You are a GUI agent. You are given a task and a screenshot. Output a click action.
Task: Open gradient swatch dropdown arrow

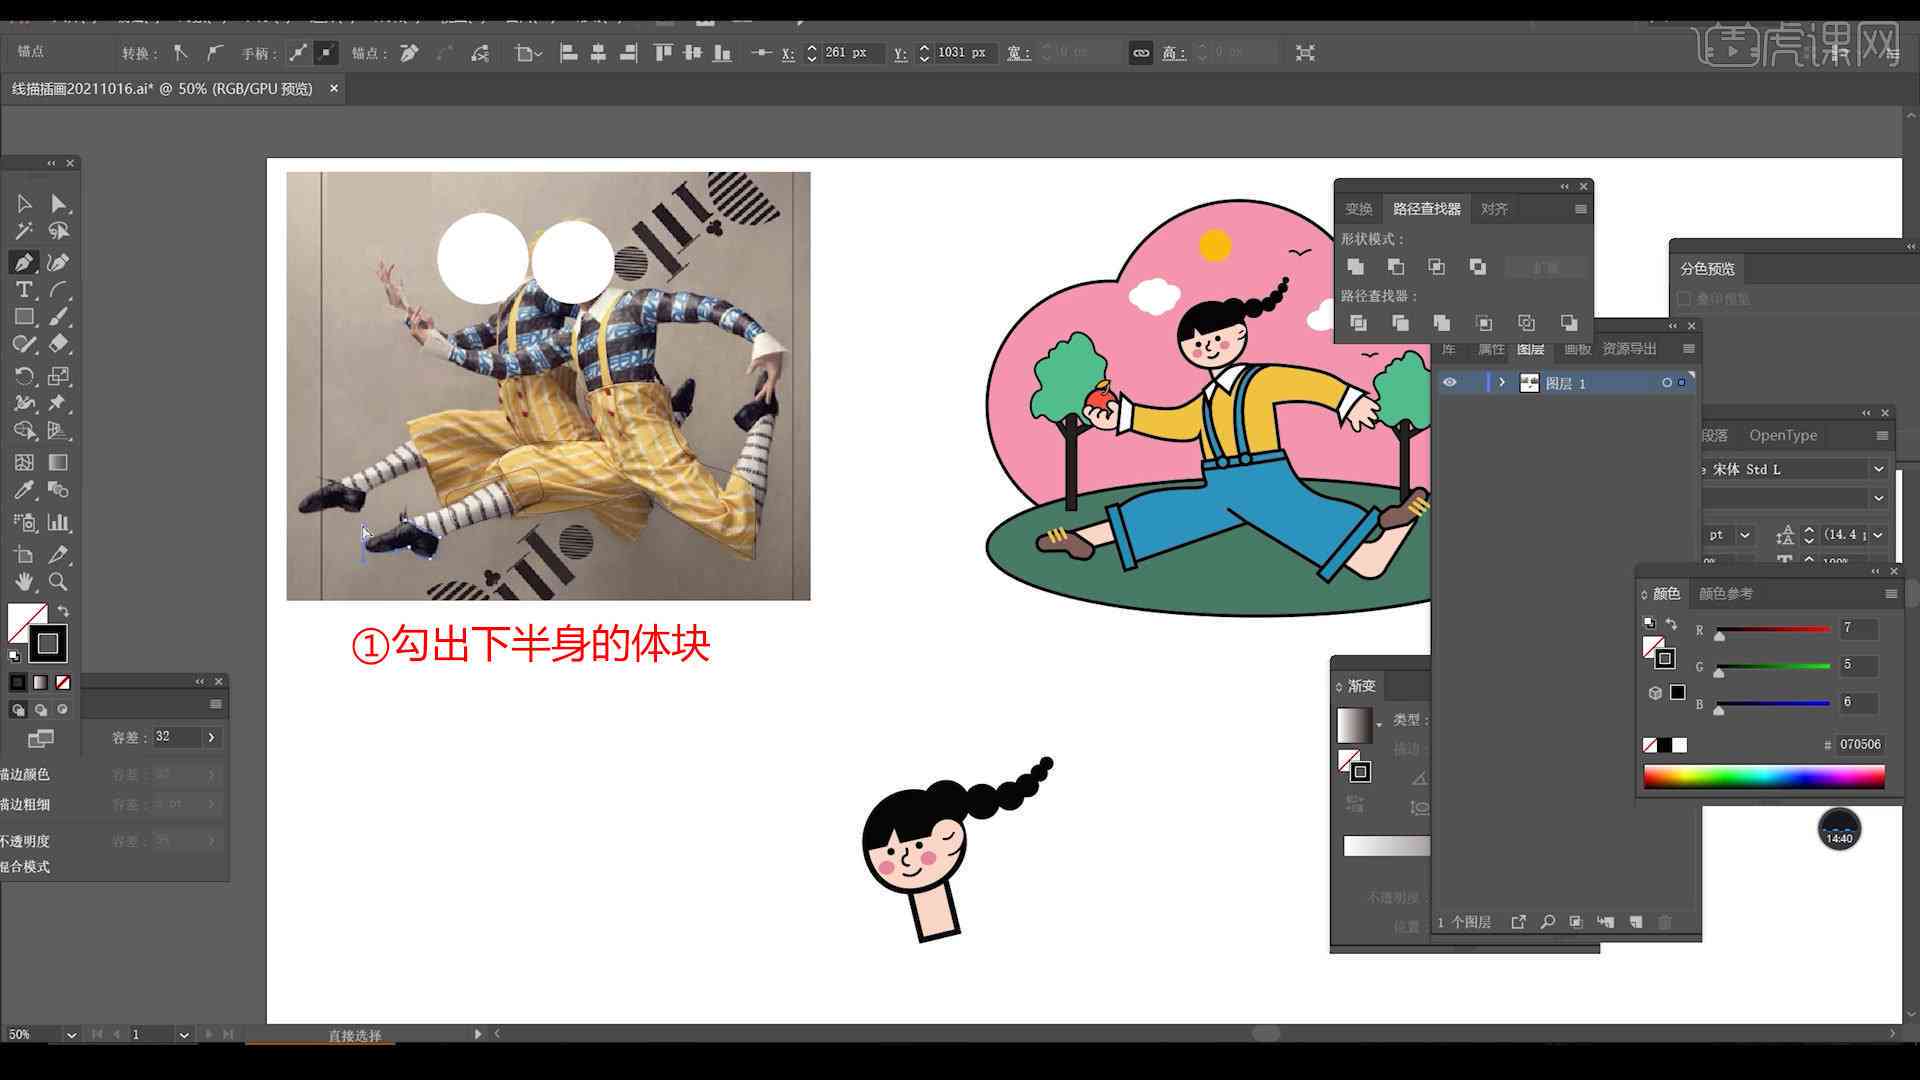tap(1379, 725)
